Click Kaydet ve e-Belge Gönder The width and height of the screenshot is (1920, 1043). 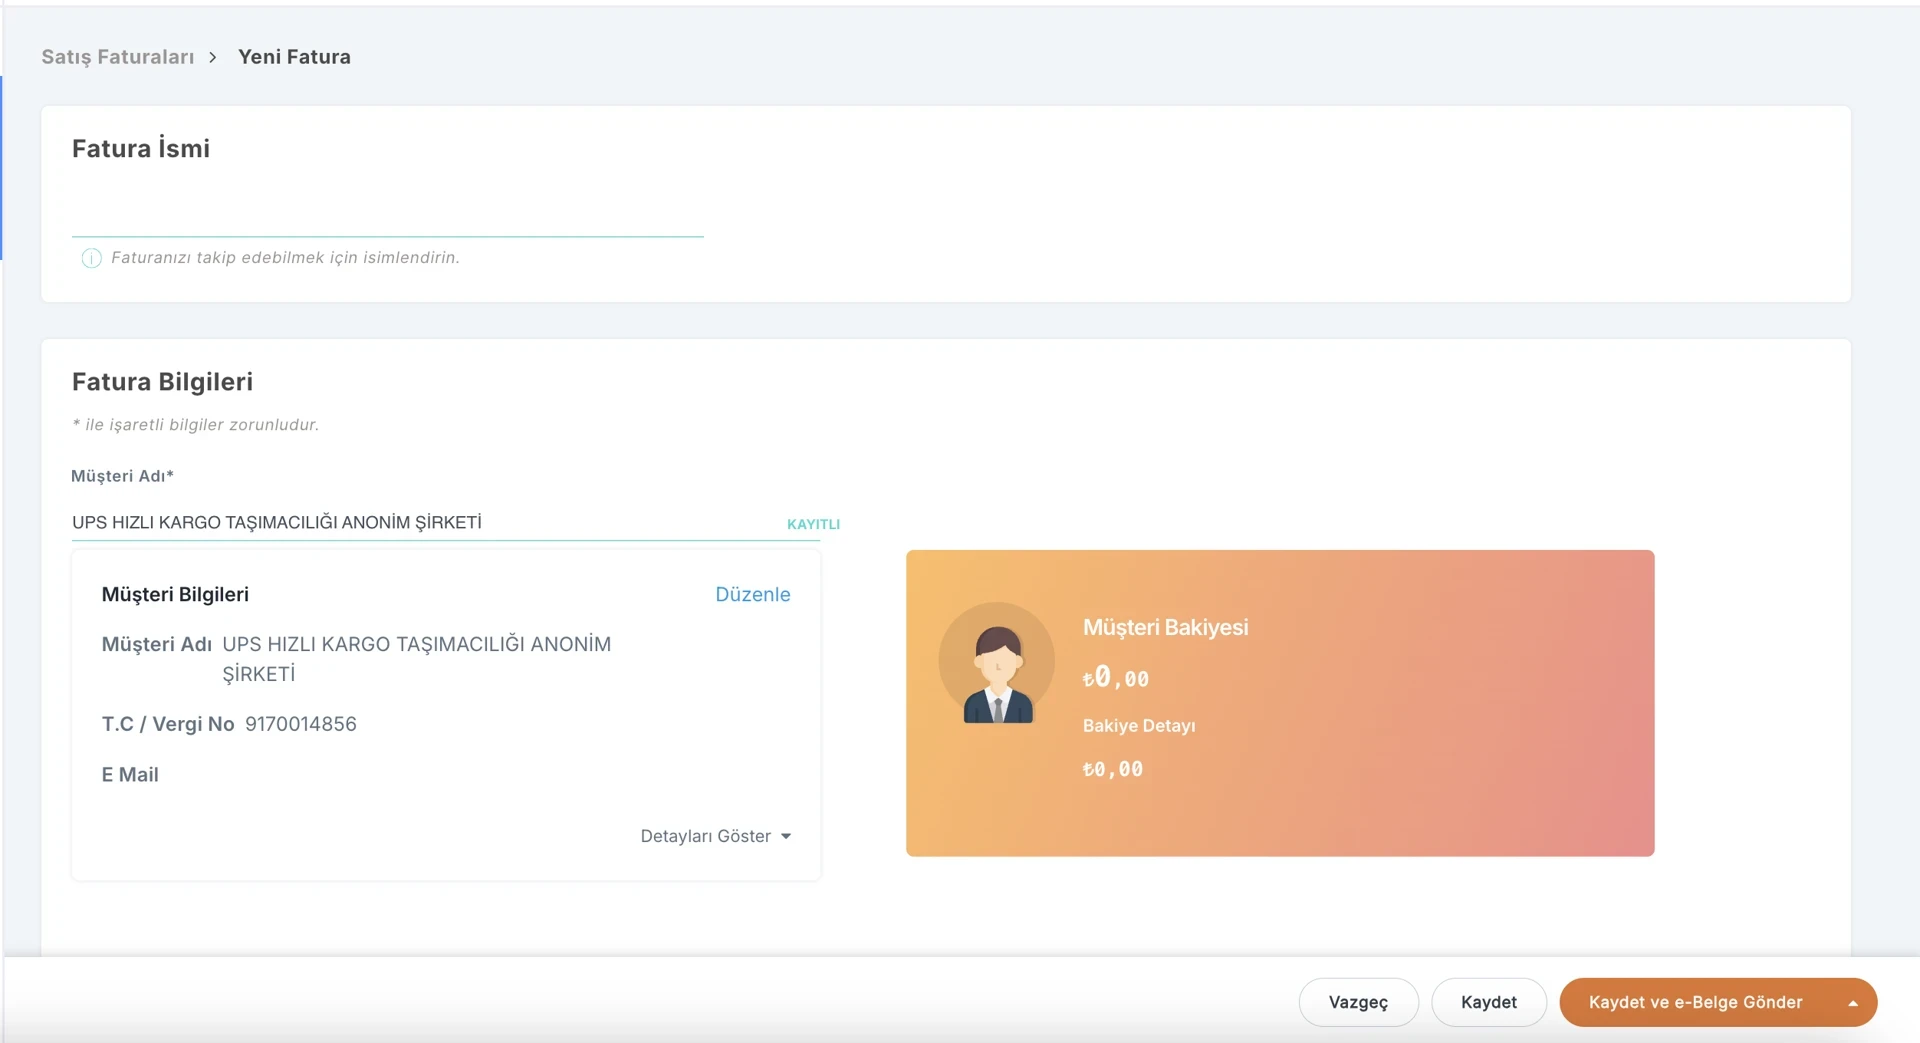pyautogui.click(x=1696, y=1002)
